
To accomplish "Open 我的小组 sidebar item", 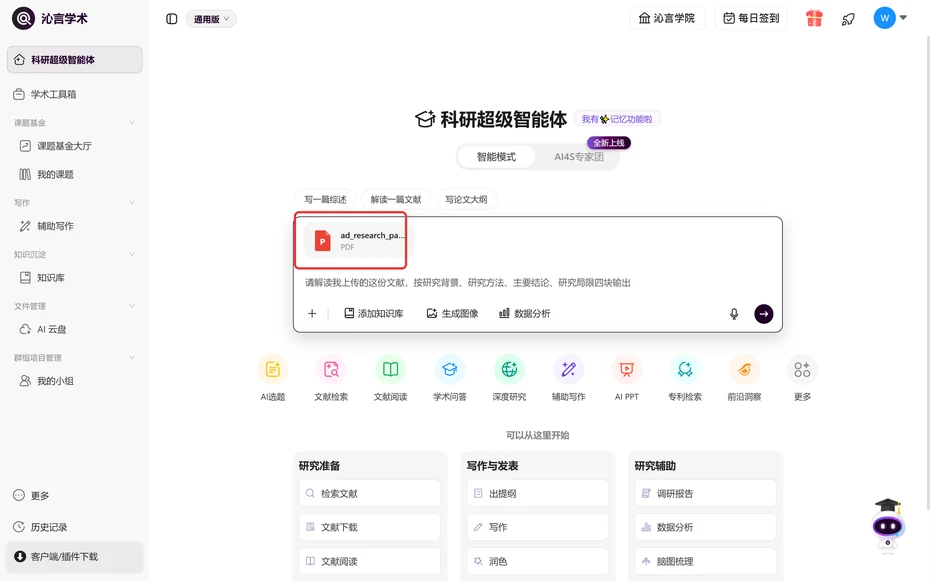I will 75,381.
